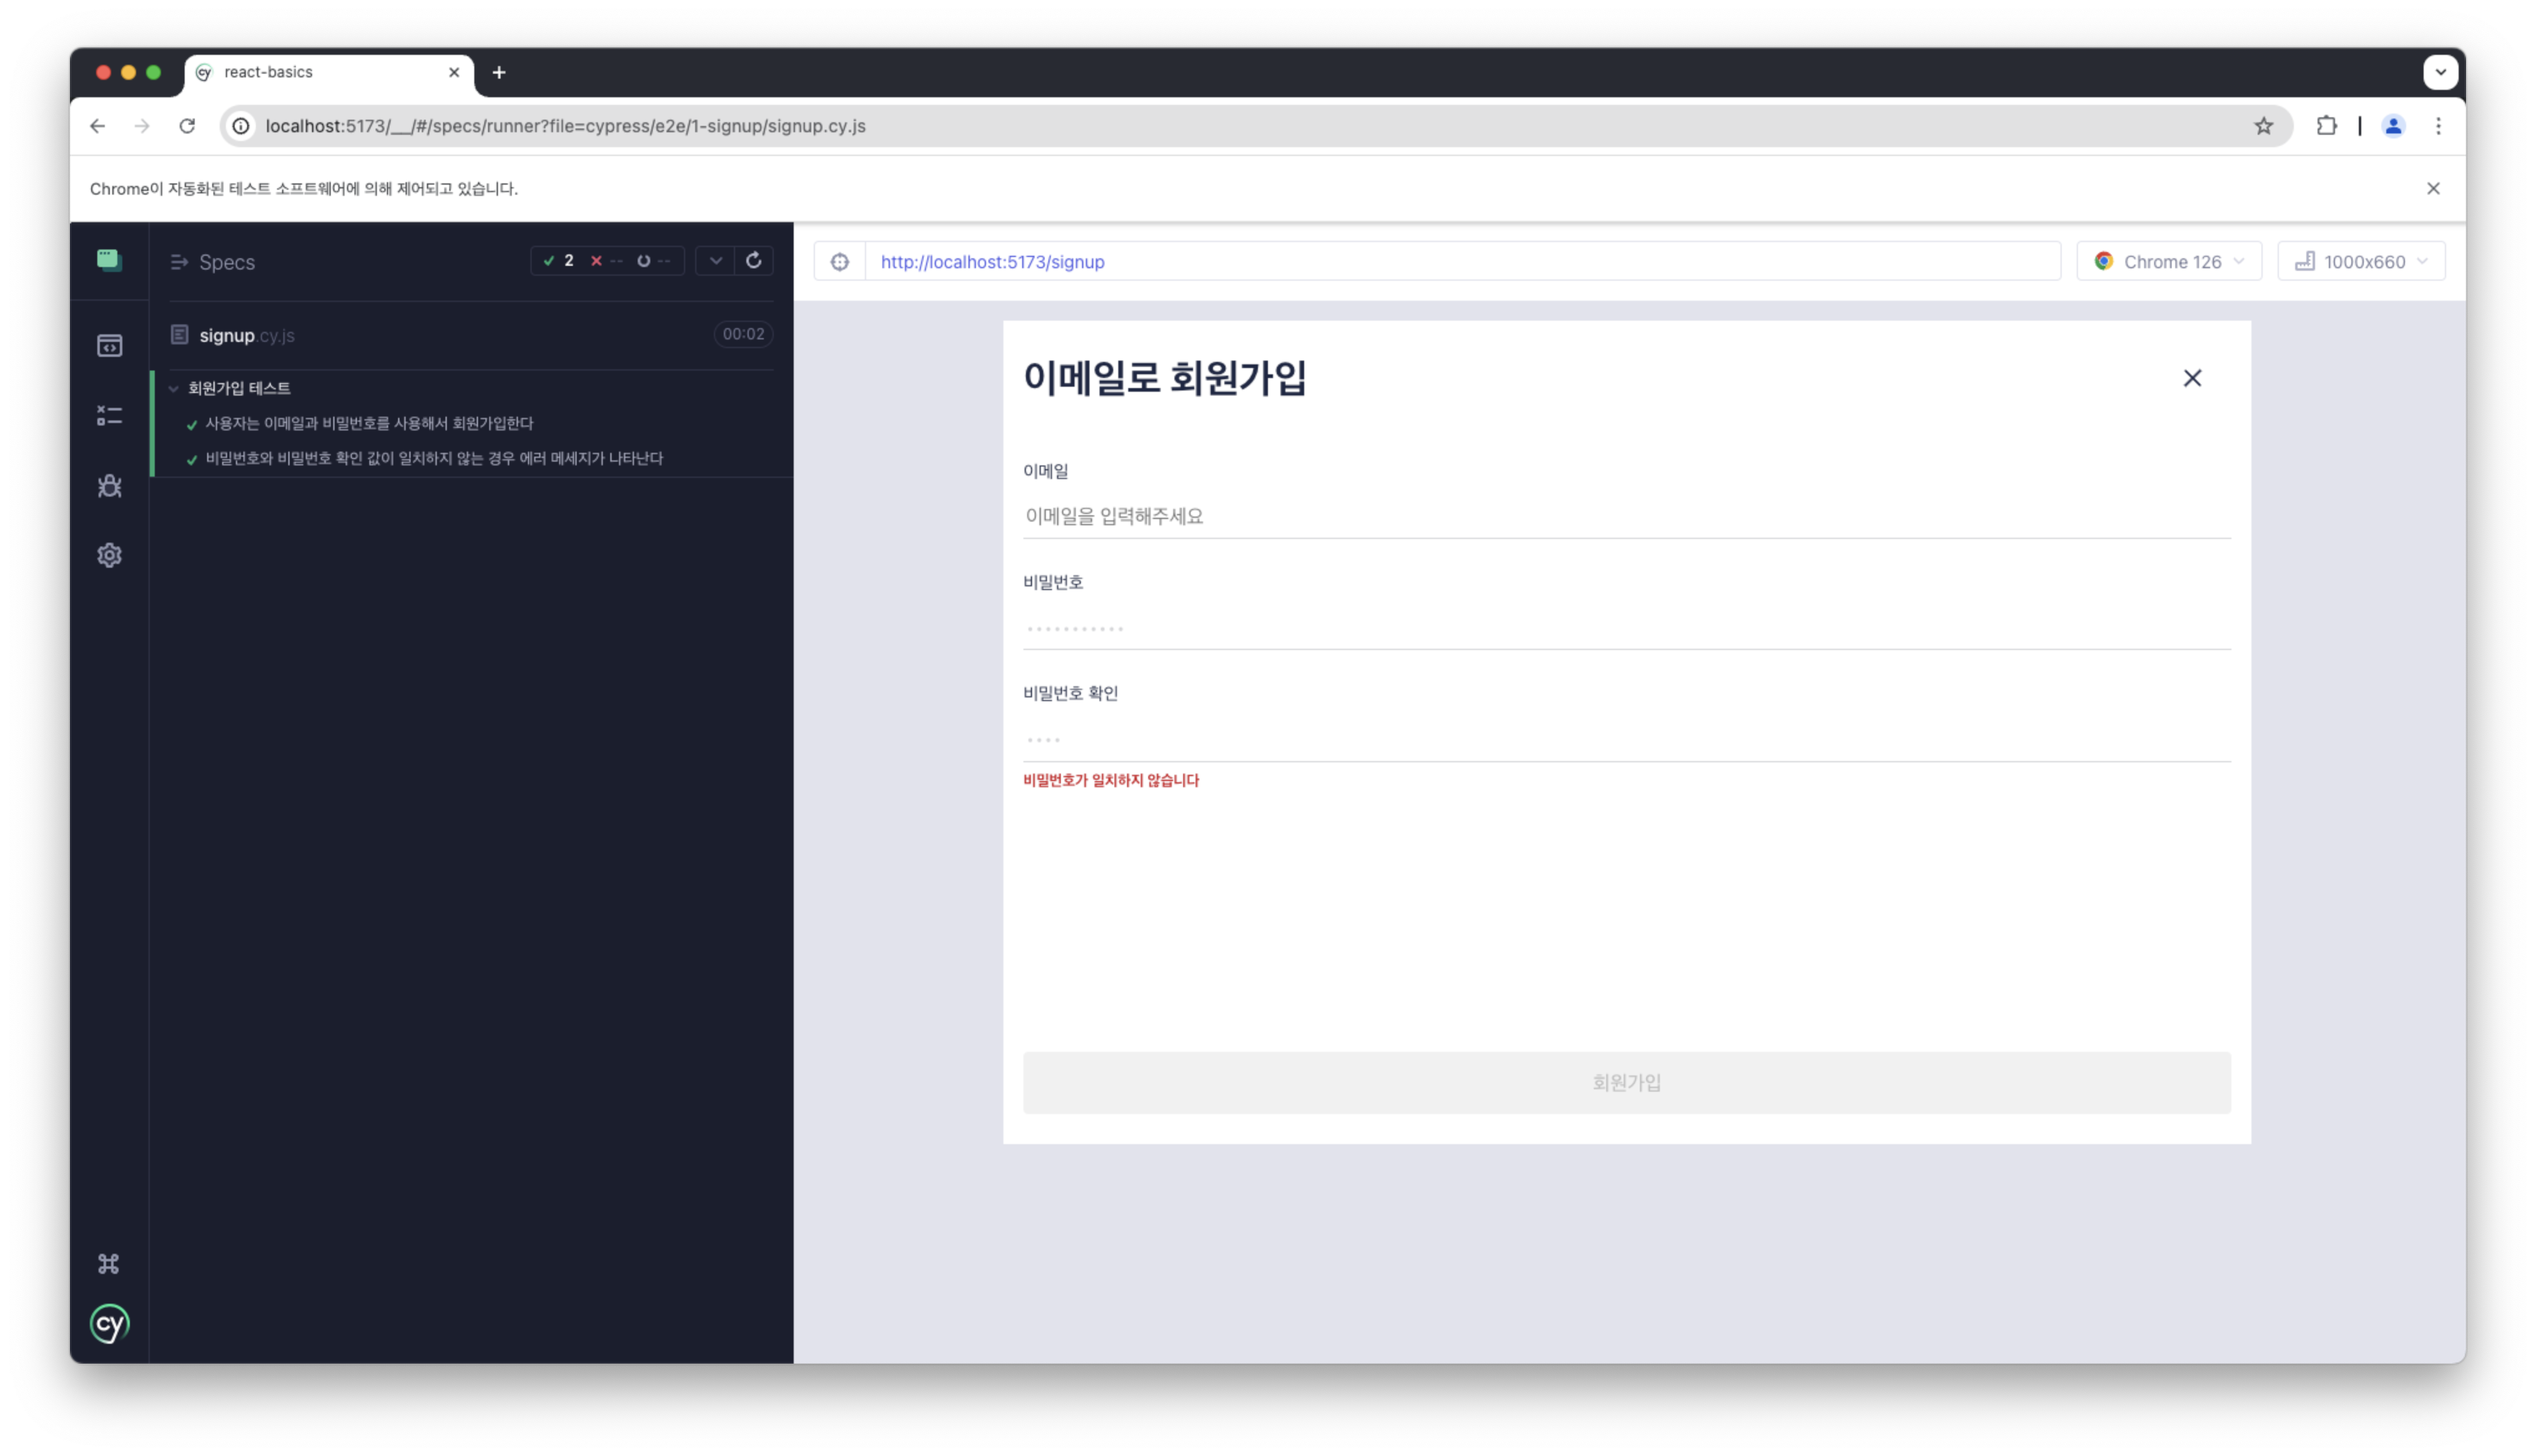
Task: Open test options chevron next to rerun
Action: tap(715, 261)
